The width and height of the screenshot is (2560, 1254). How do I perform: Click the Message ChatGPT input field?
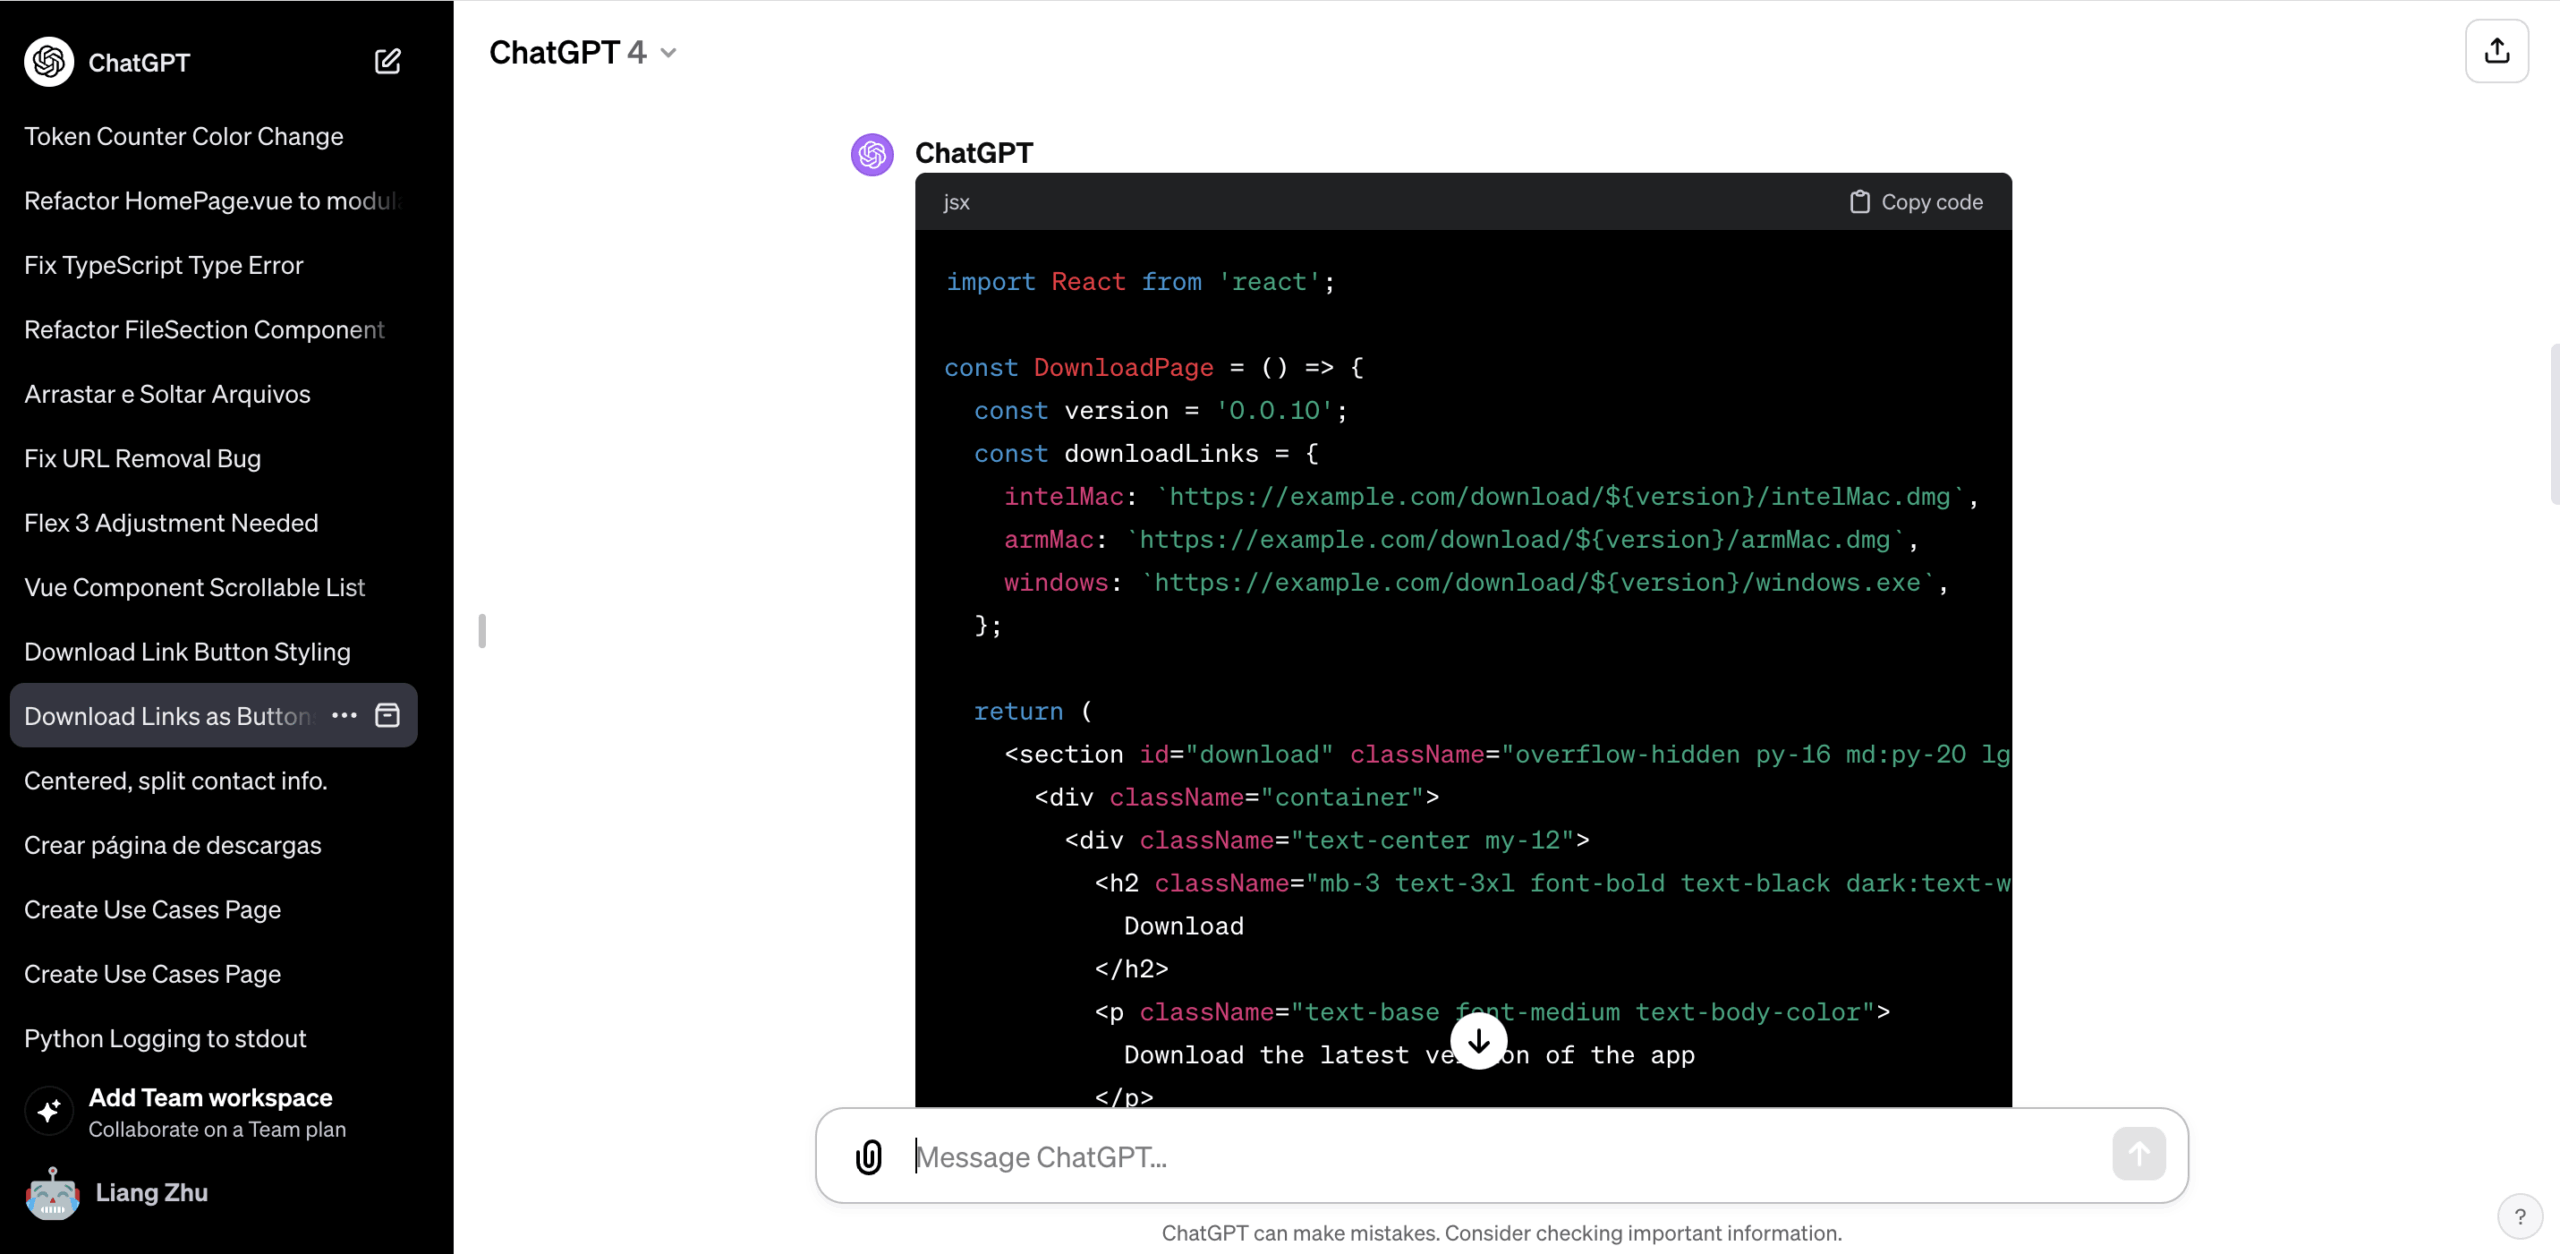[x=1500, y=1156]
